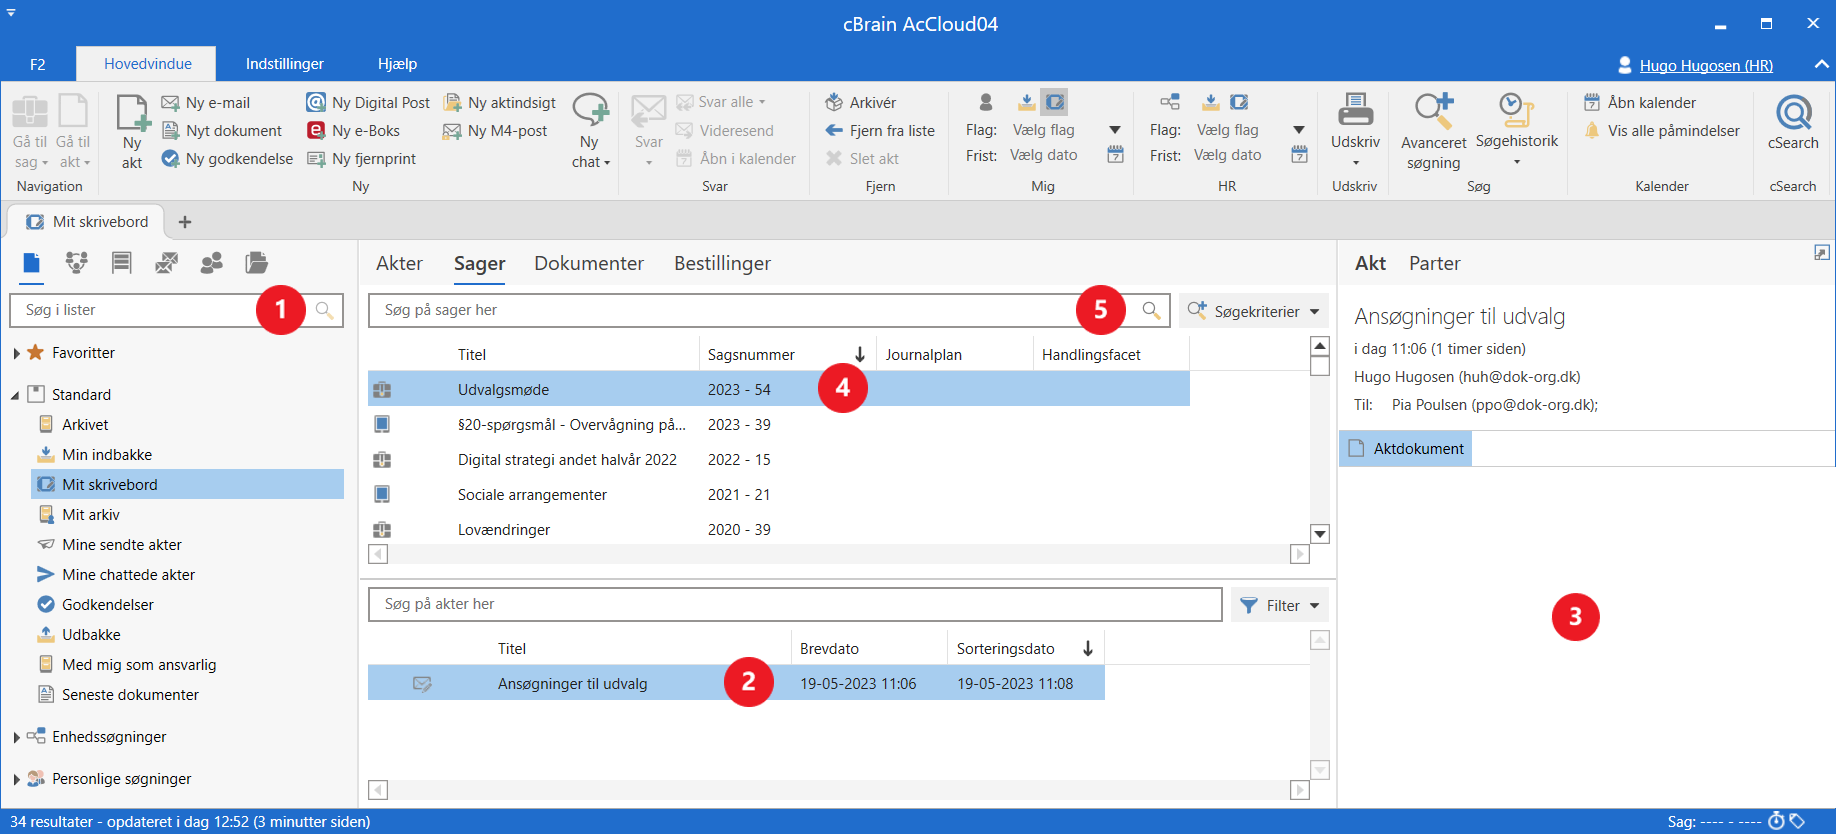The image size is (1836, 834).
Task: Open the Filter dropdown for akter
Action: point(1280,605)
